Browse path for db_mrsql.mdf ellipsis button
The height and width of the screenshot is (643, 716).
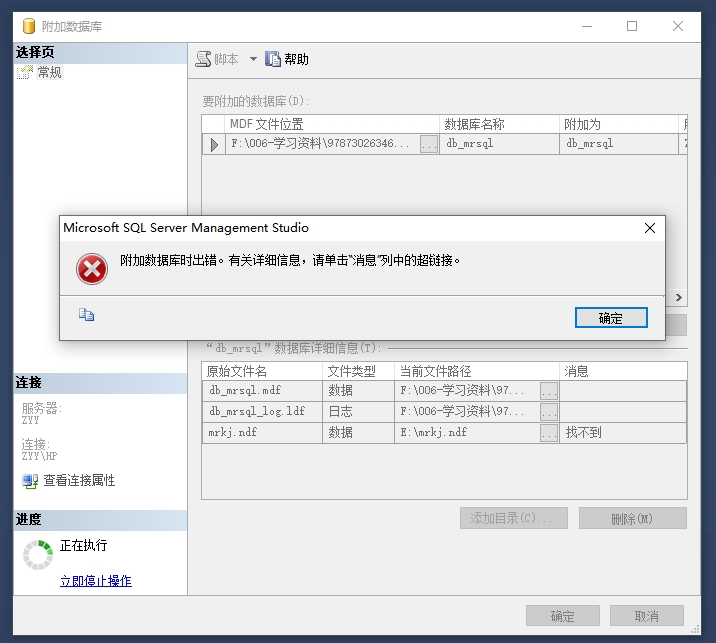click(549, 391)
